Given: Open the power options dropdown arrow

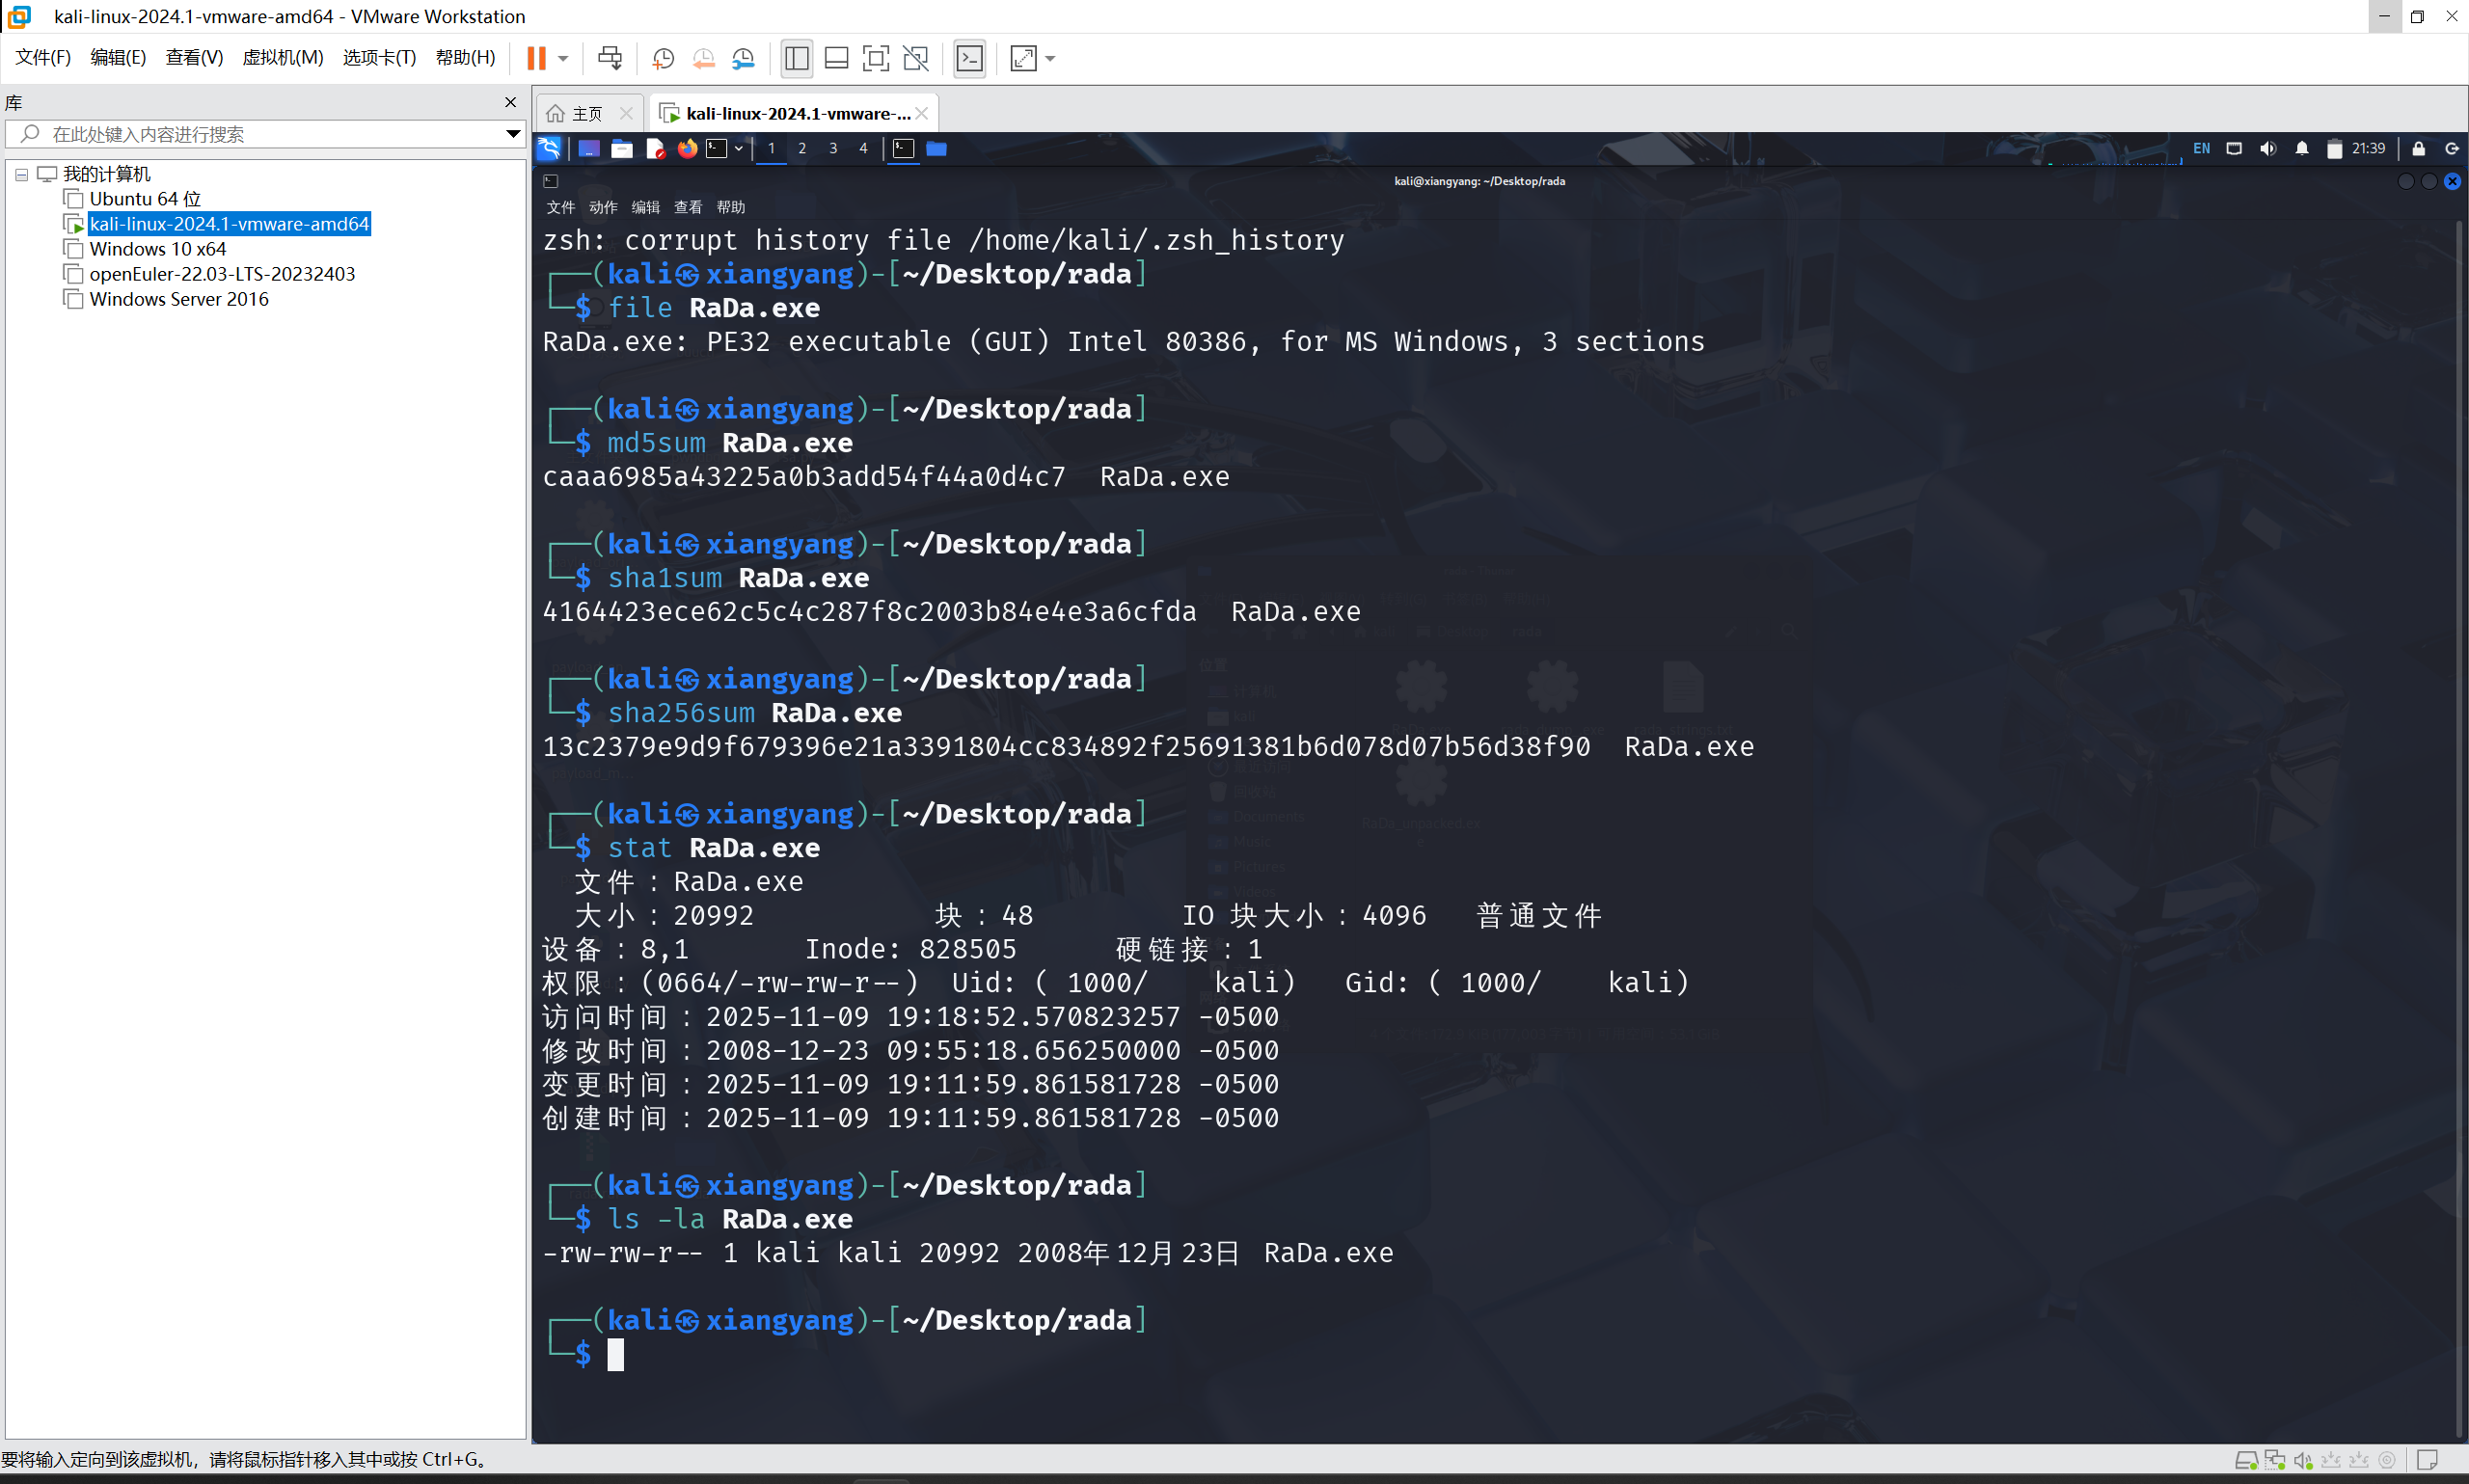Looking at the screenshot, I should point(564,58).
